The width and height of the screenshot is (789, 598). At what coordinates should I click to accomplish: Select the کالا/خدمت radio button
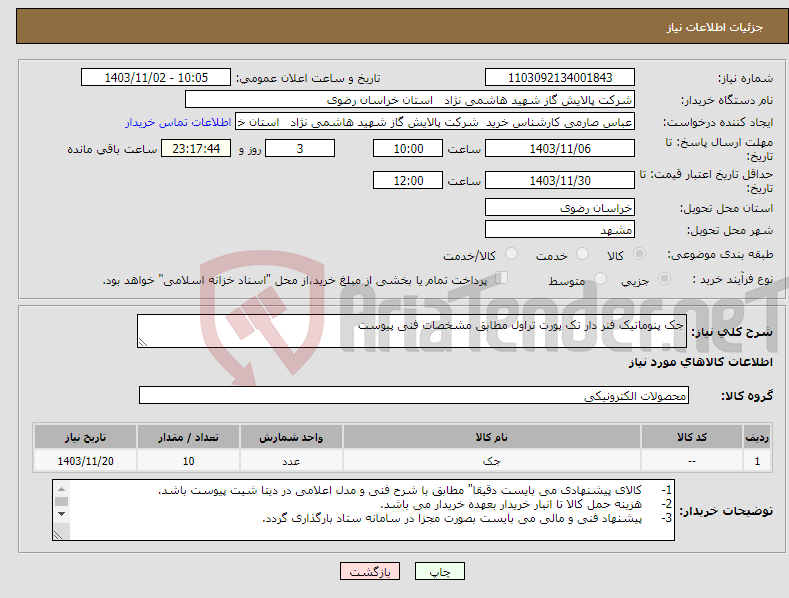(x=511, y=254)
